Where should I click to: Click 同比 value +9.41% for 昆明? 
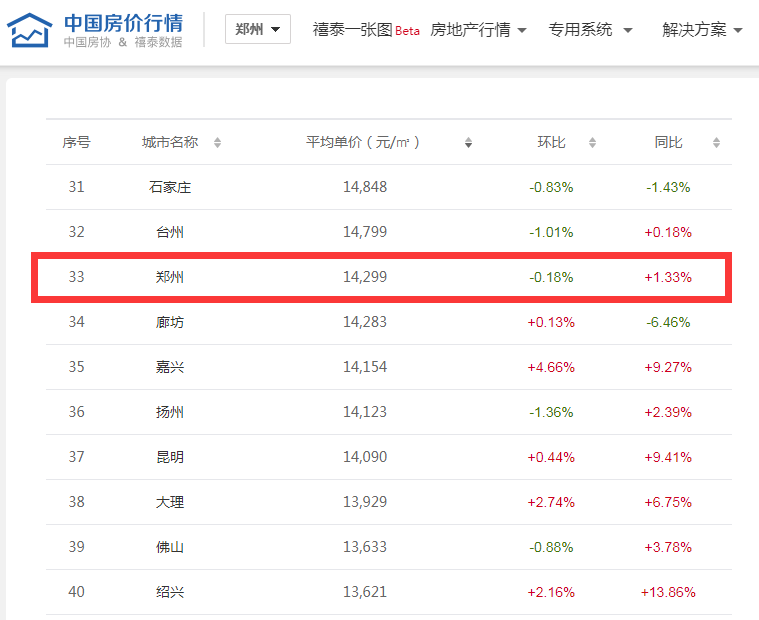[668, 457]
